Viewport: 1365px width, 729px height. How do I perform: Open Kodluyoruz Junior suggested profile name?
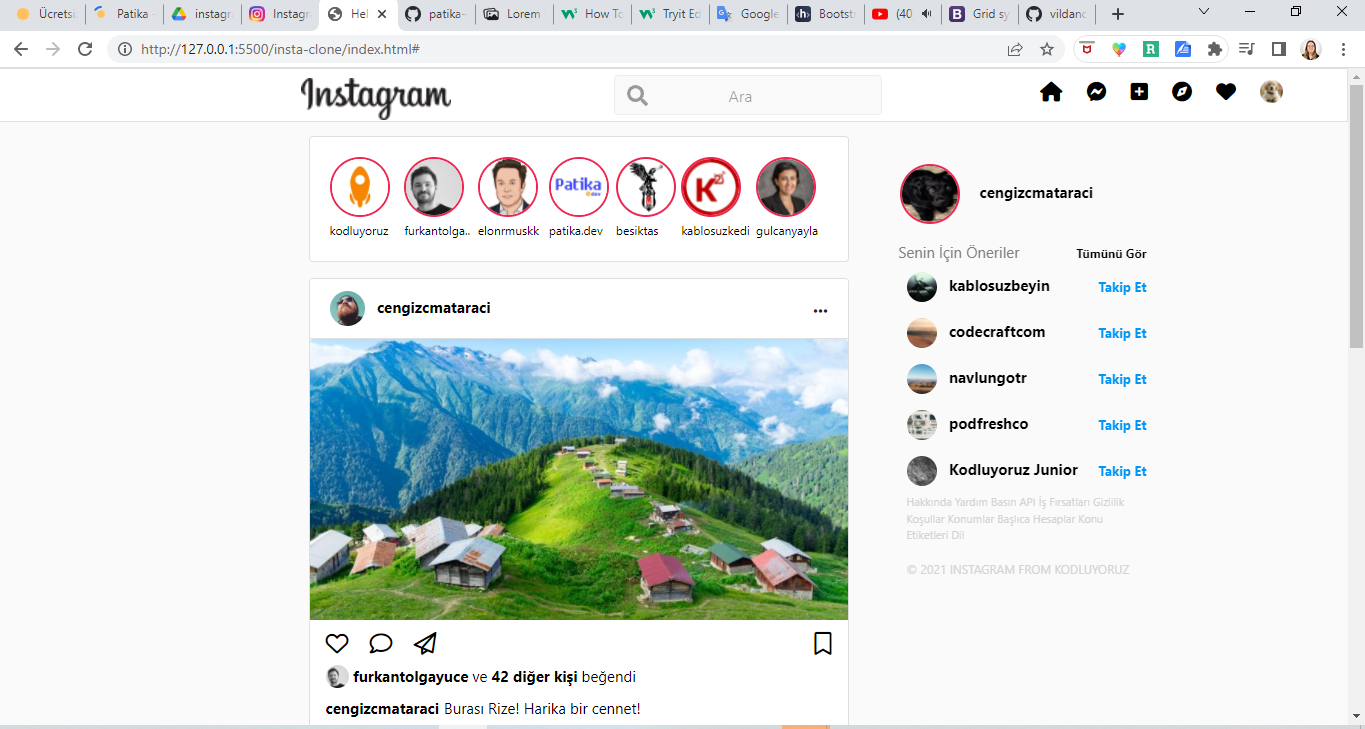[x=1013, y=470]
